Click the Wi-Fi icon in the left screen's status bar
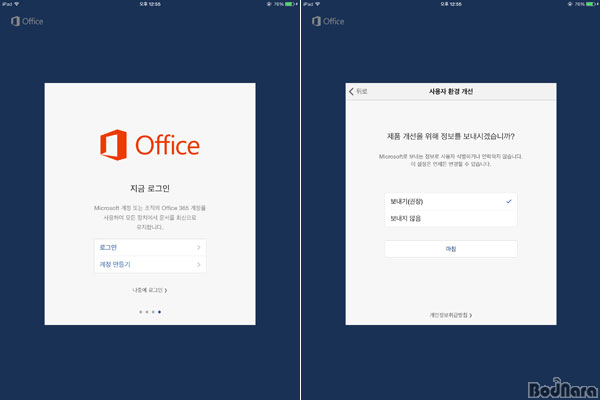Screen dimensions: 600x400 tap(16, 4)
